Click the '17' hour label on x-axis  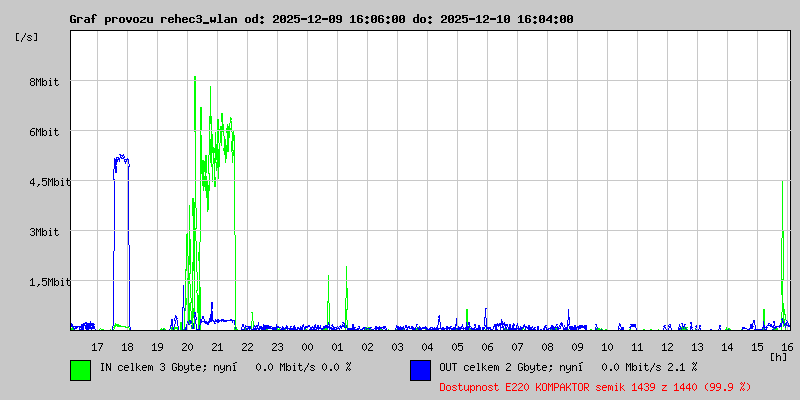[97, 347]
